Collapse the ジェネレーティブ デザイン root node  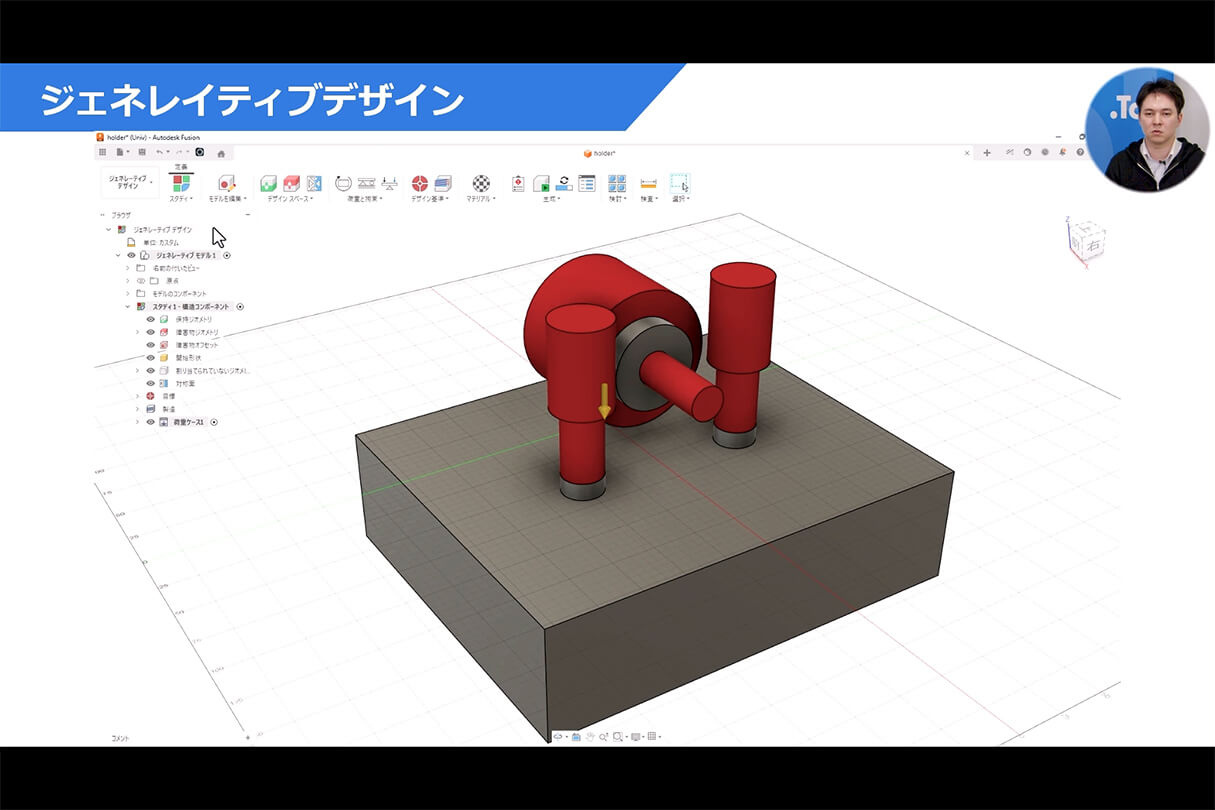click(x=108, y=229)
